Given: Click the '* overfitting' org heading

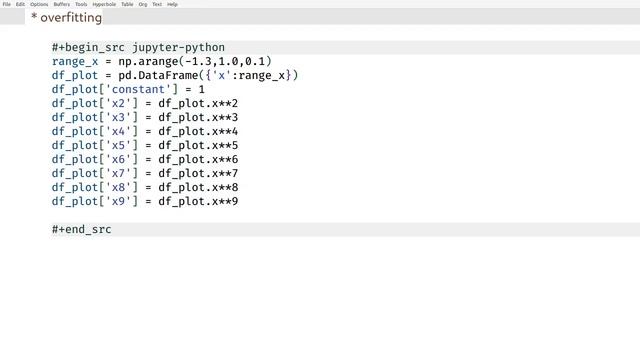Looking at the screenshot, I should [67, 18].
